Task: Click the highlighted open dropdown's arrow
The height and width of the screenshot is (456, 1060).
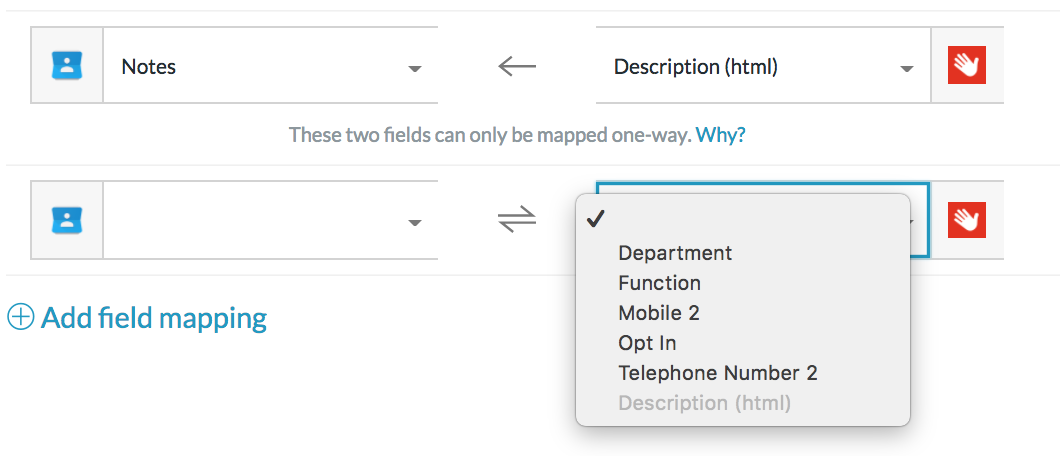Action: tap(915, 222)
